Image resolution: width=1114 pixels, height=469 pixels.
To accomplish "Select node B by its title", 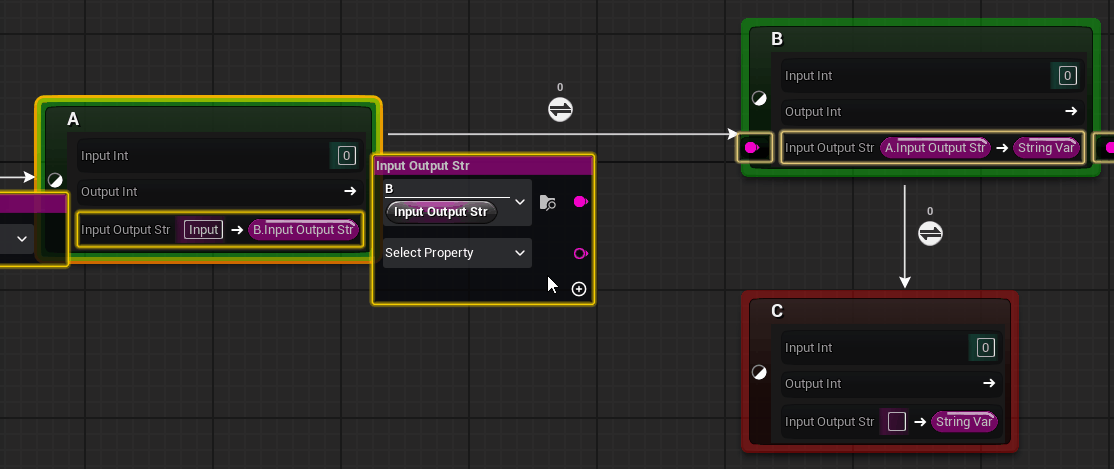I will [x=777, y=40].
